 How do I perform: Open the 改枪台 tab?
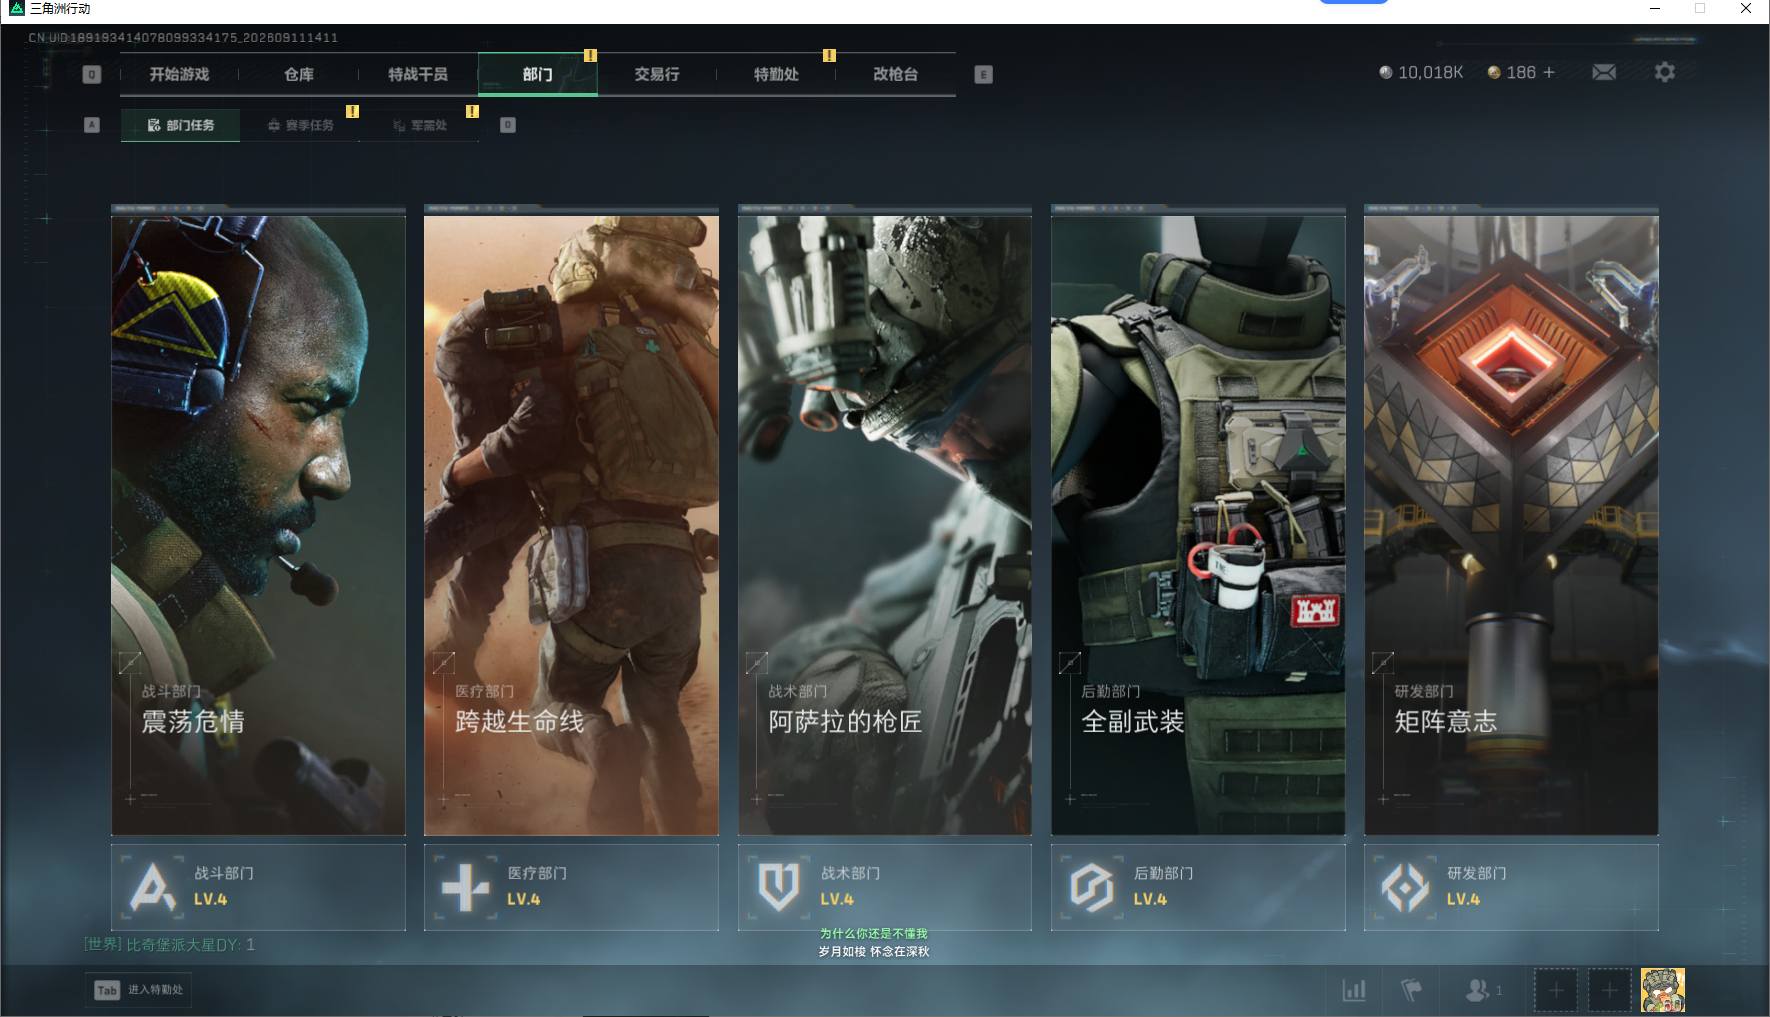coord(895,74)
